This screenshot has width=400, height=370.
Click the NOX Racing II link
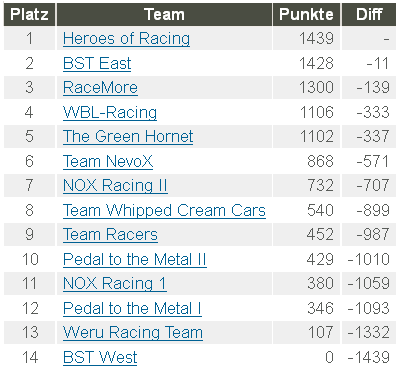click(115, 186)
